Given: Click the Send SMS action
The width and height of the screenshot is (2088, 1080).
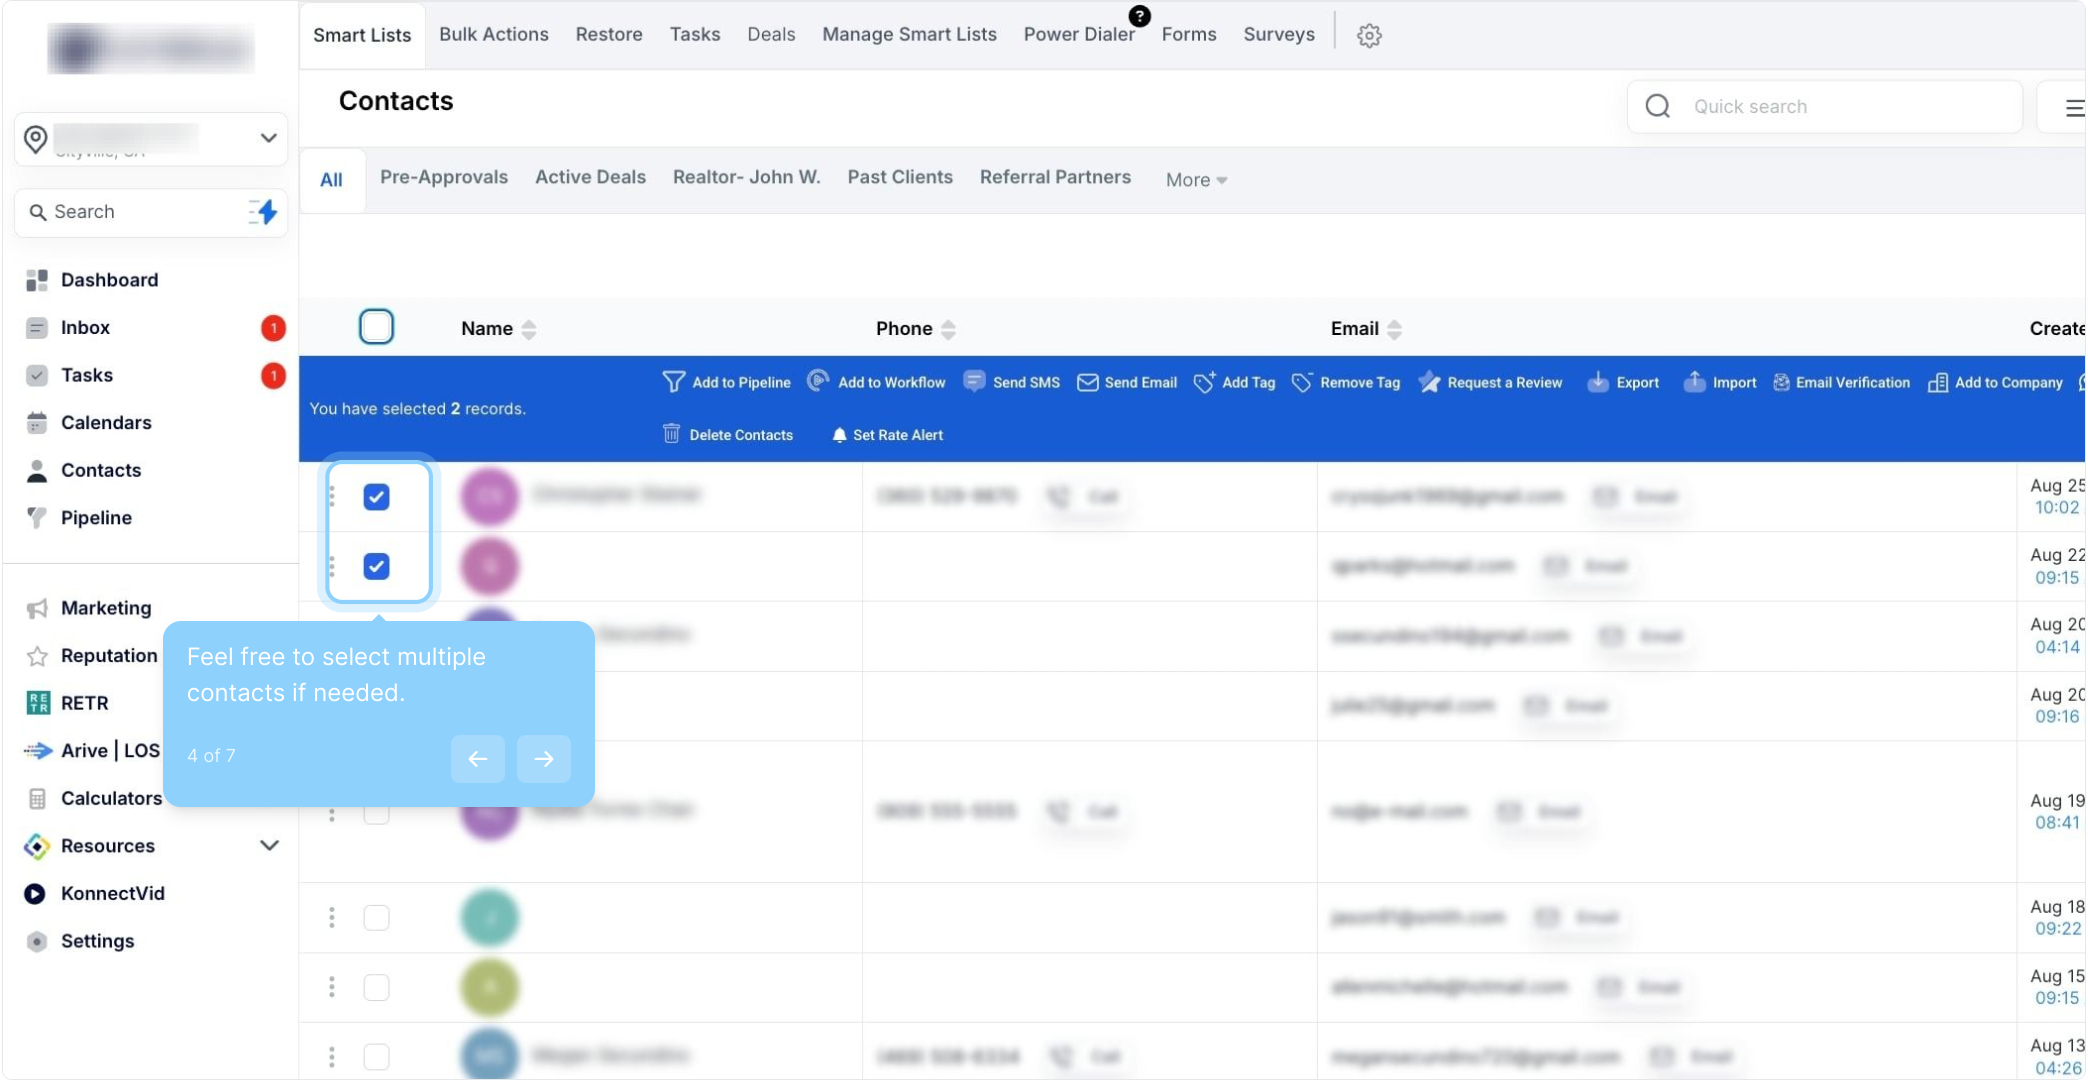Looking at the screenshot, I should [1012, 382].
